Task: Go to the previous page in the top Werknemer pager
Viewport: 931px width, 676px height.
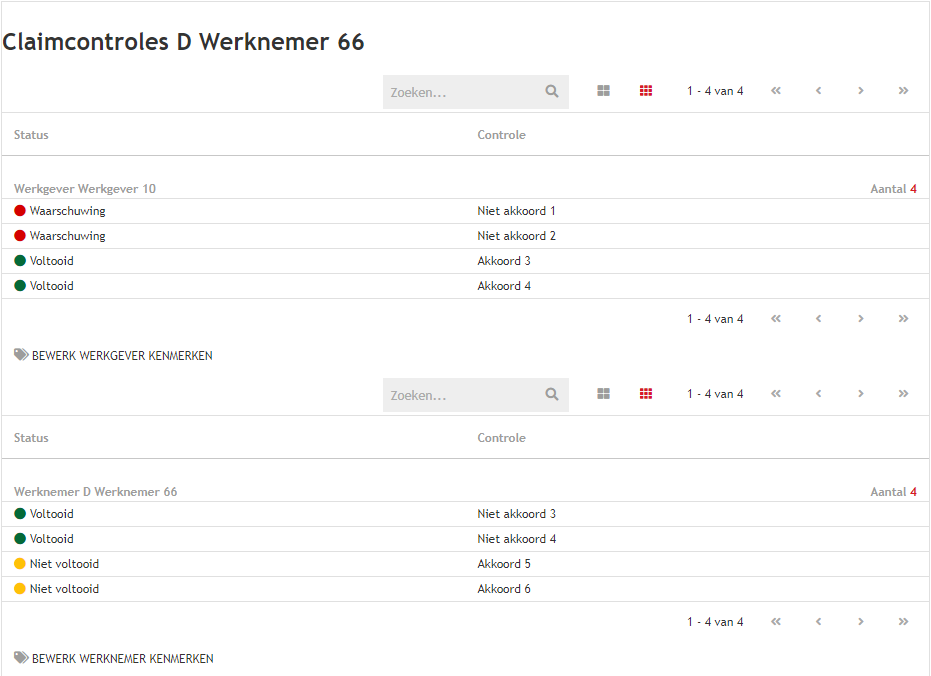Action: pyautogui.click(x=818, y=394)
